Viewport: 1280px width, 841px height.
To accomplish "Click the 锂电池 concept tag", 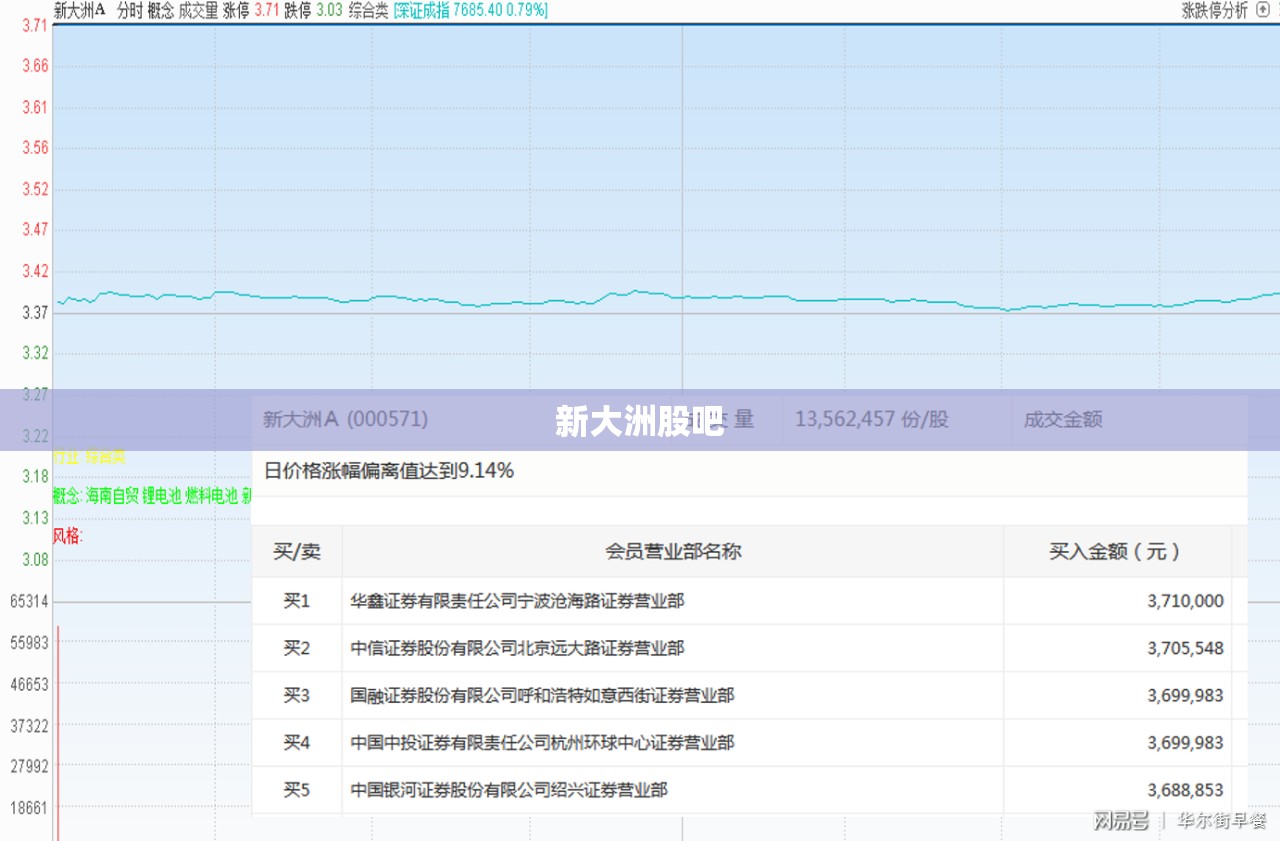I will coord(162,496).
